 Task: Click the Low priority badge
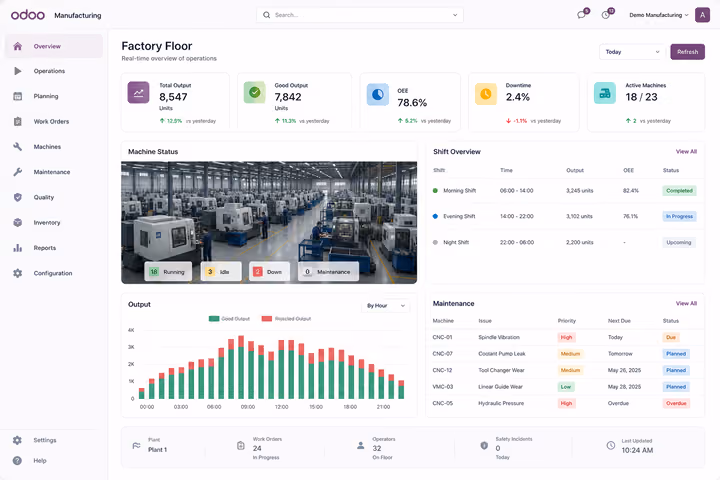point(566,387)
